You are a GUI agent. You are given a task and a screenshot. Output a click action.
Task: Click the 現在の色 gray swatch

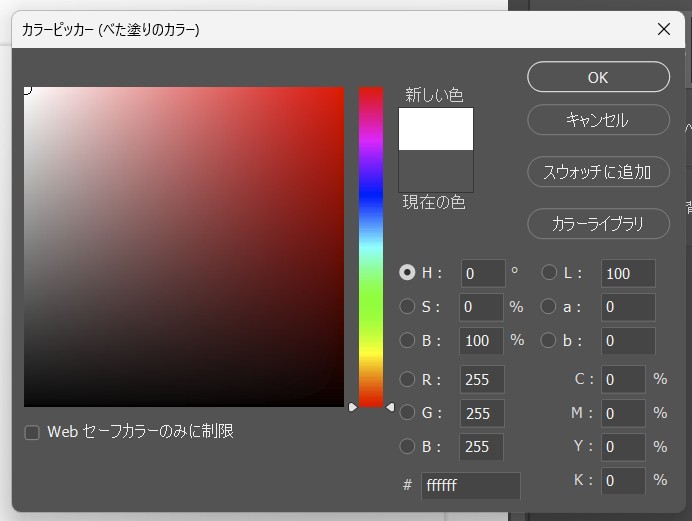tap(436, 171)
